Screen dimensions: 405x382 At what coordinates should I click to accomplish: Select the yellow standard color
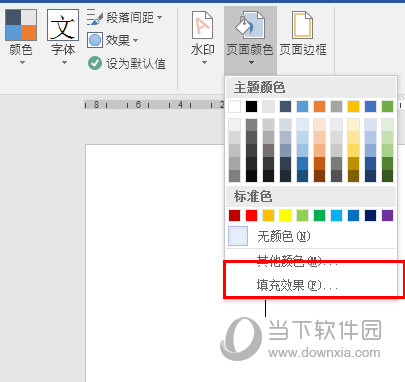tap(286, 215)
